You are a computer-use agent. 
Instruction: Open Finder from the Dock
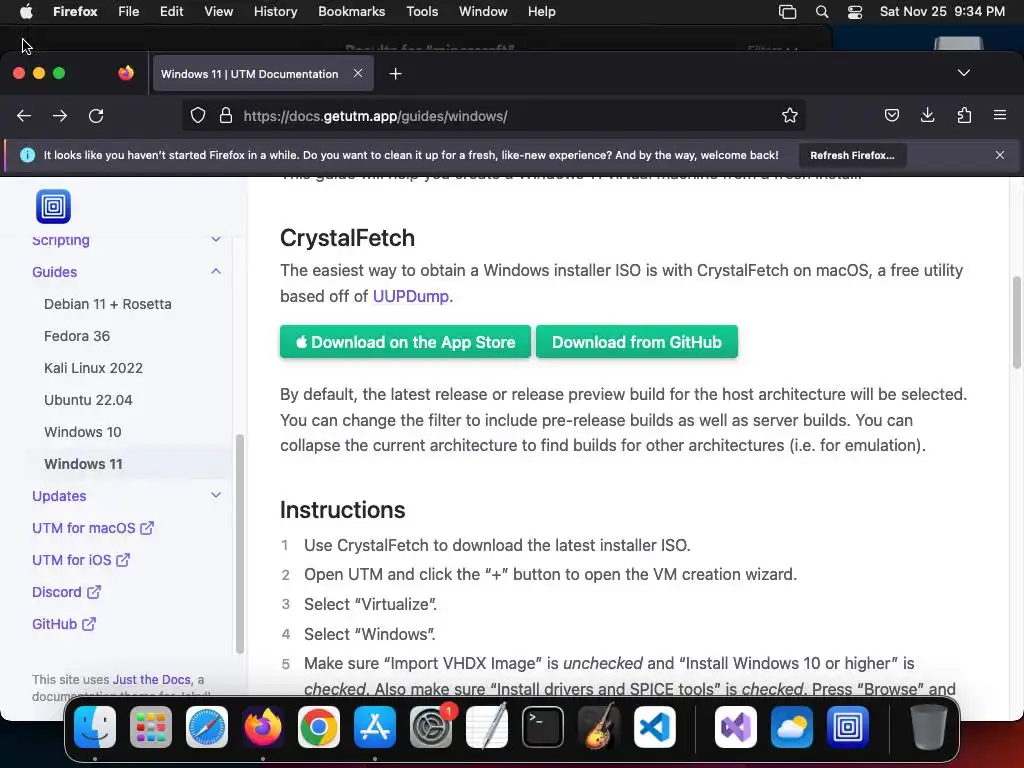tap(95, 727)
